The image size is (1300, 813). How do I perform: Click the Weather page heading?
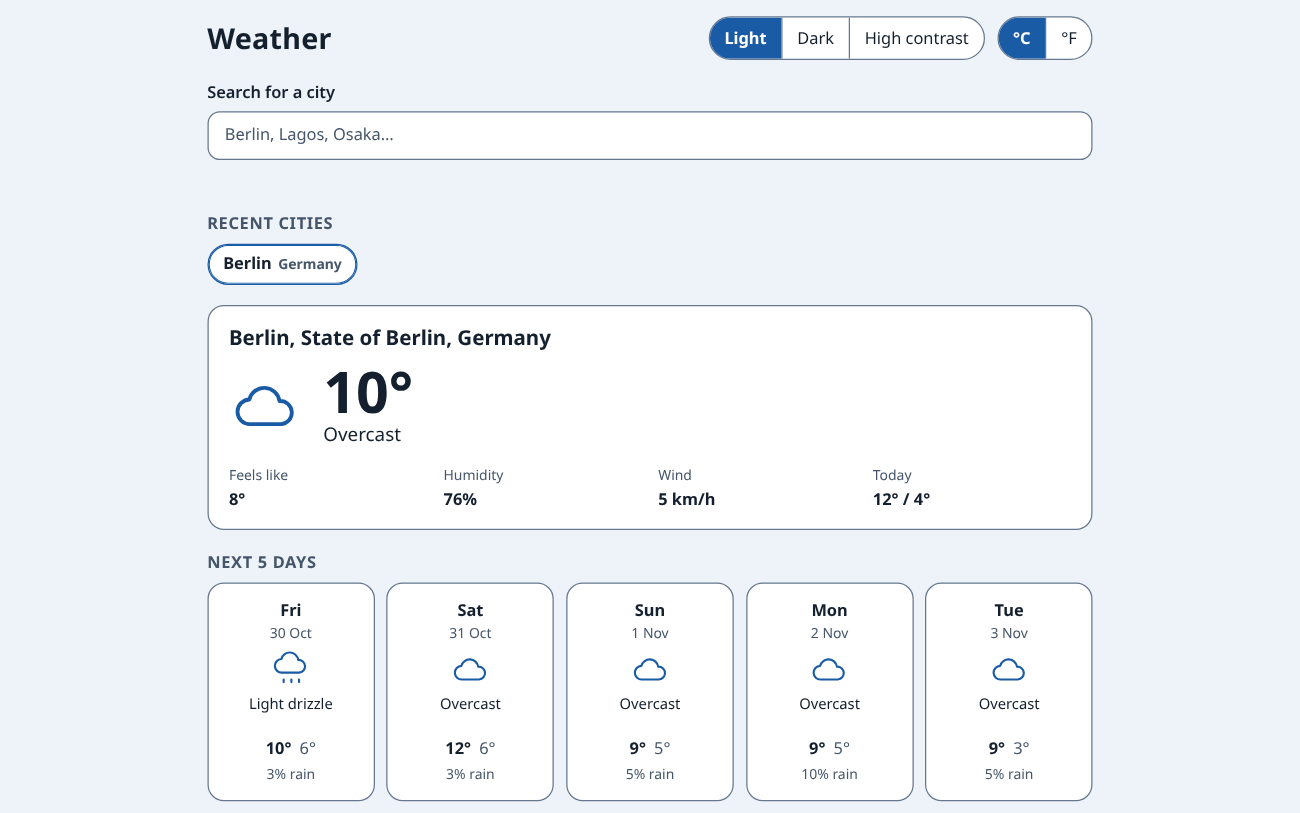(269, 39)
